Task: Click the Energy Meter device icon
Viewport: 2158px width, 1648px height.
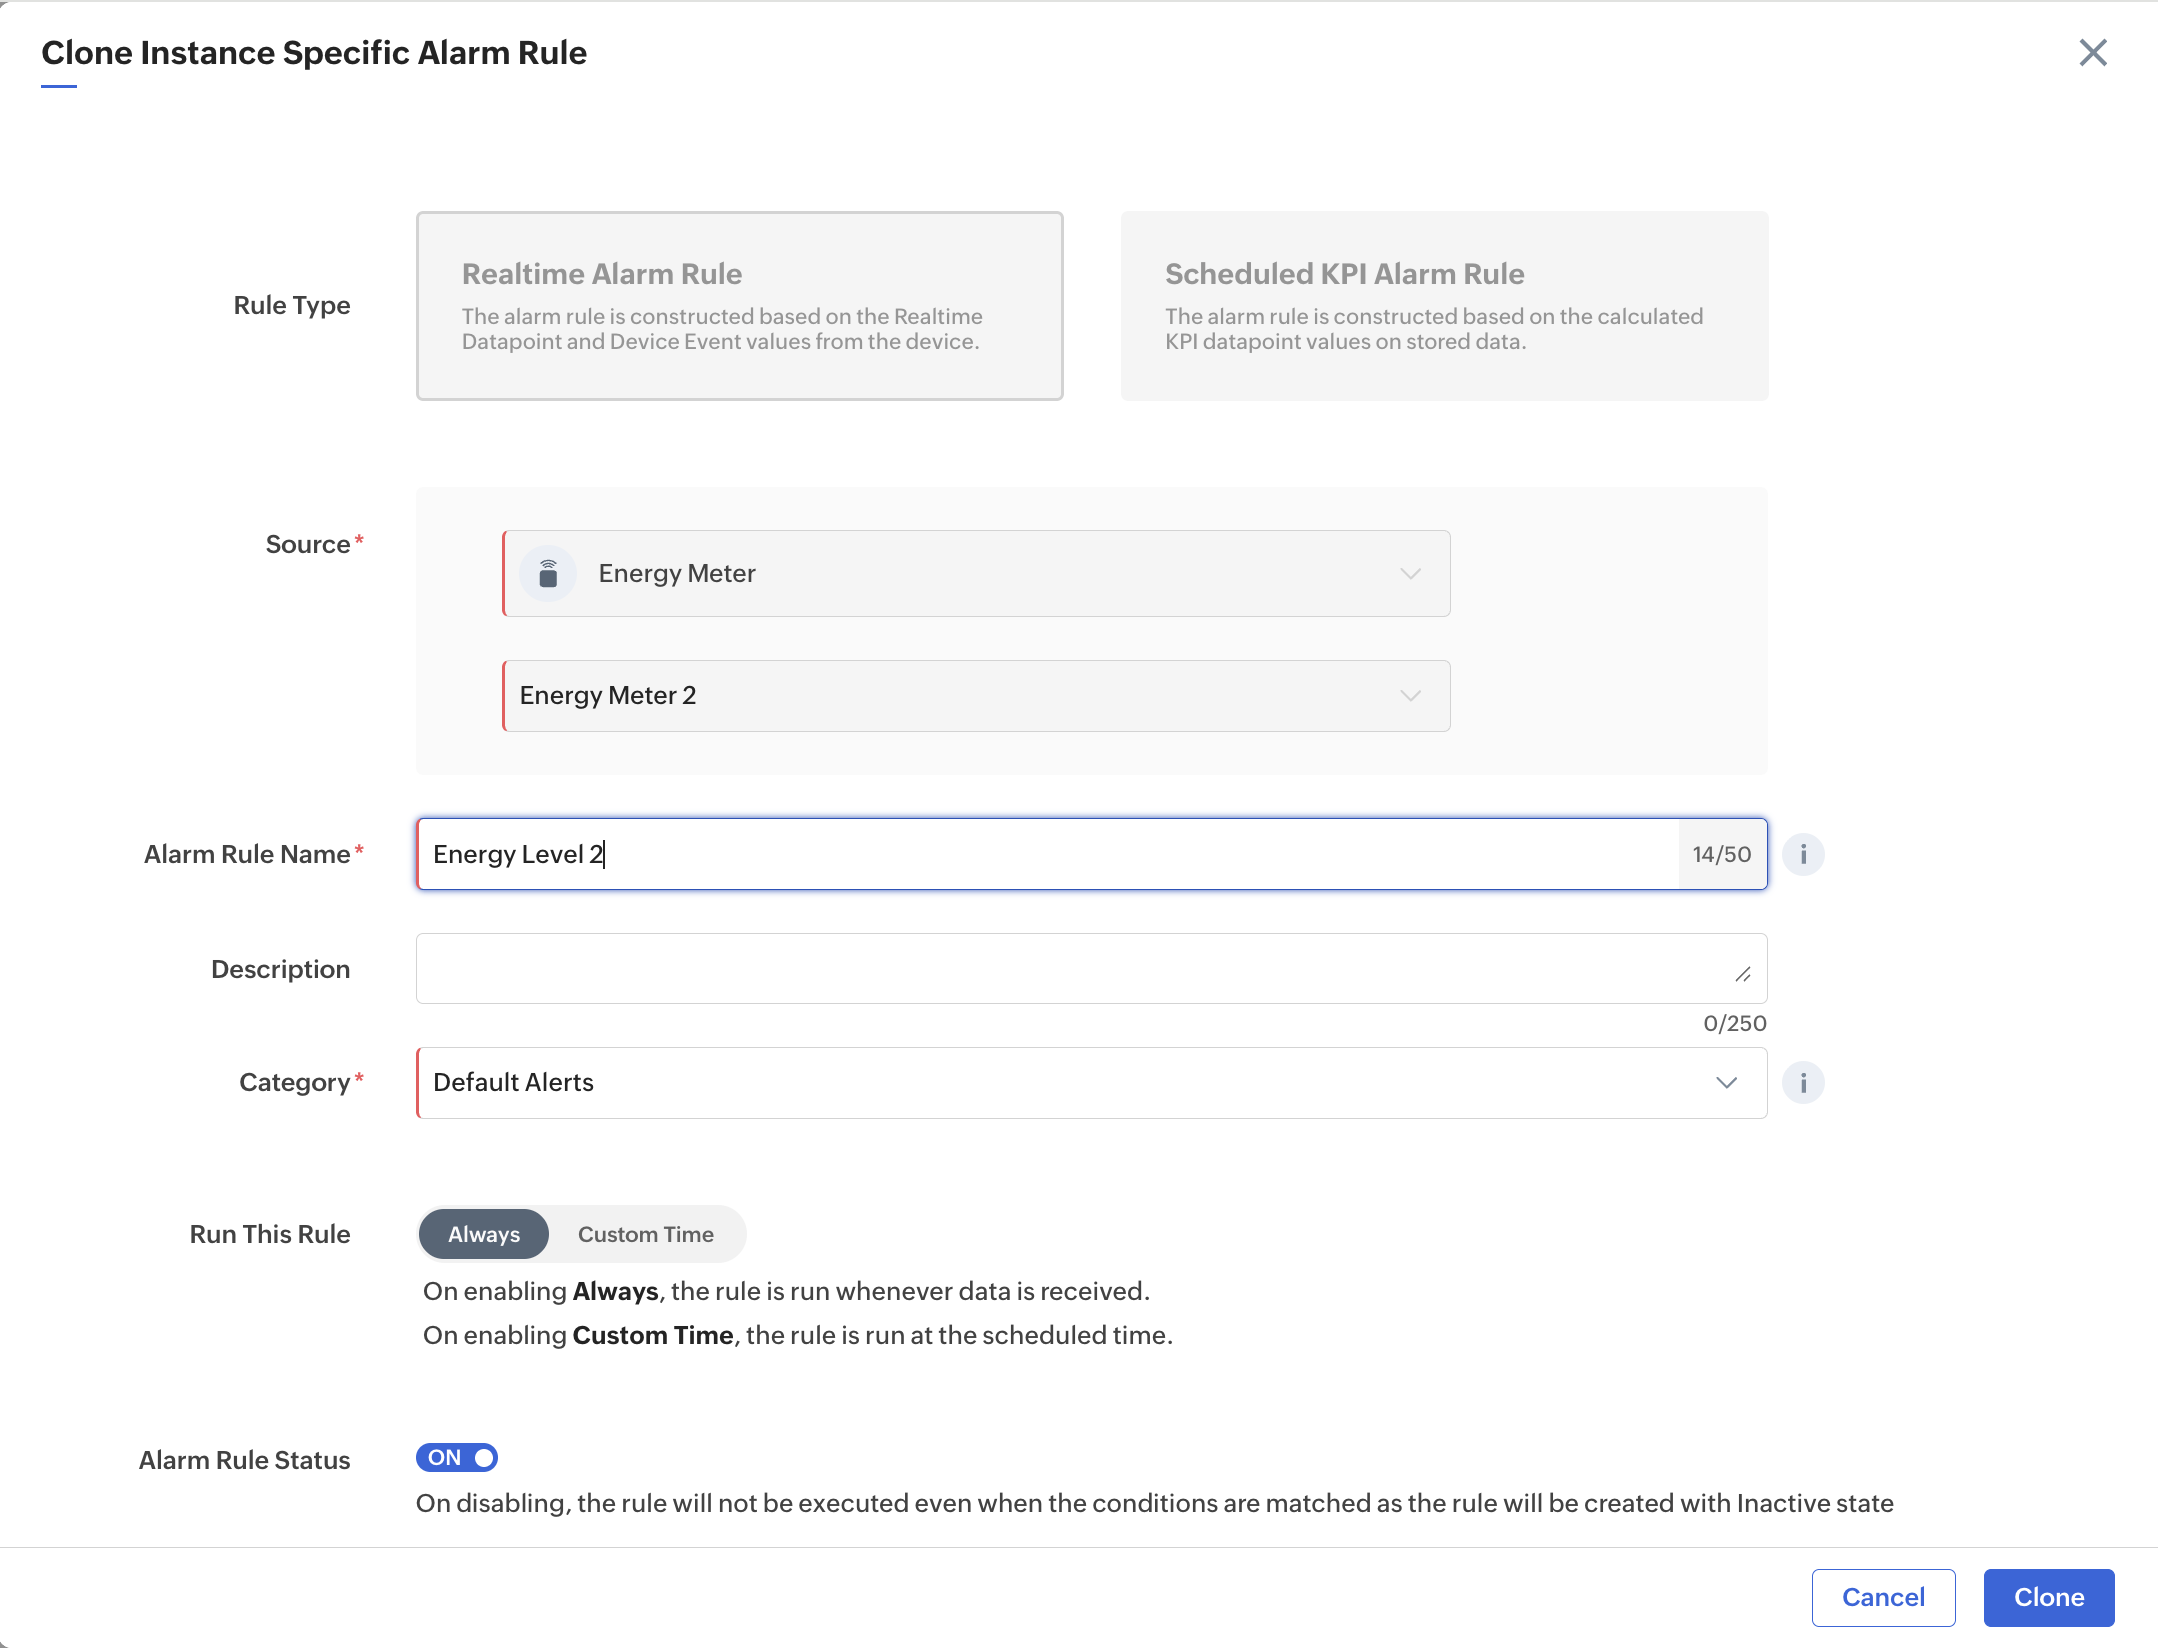Action: (x=548, y=574)
